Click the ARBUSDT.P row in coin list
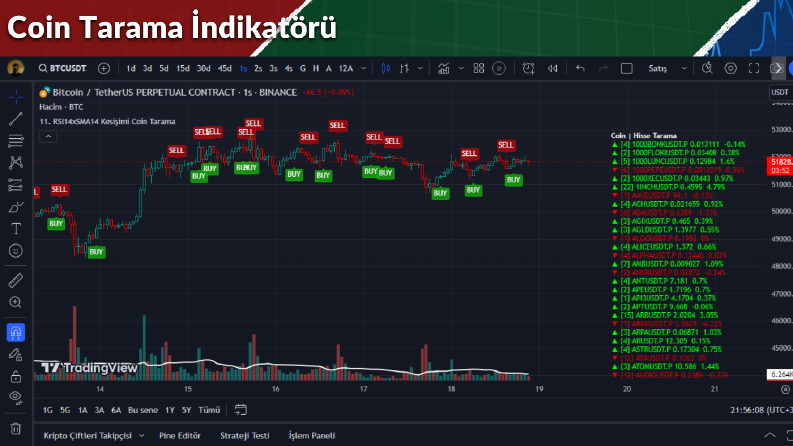This screenshot has height=446, width=793. pos(665,315)
